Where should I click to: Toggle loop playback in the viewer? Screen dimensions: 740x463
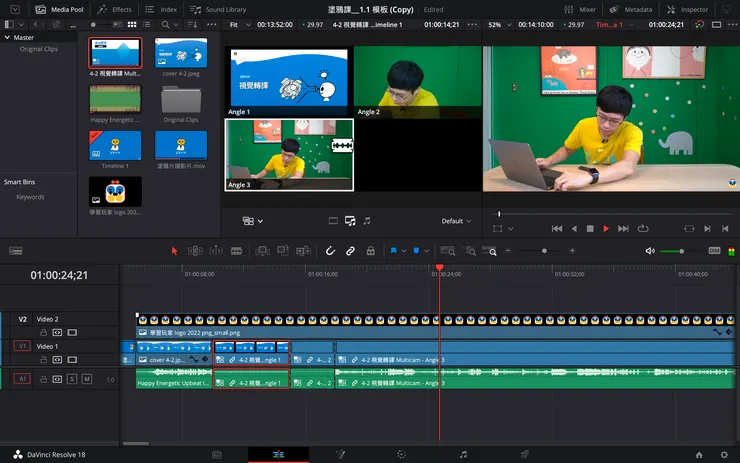coord(642,229)
